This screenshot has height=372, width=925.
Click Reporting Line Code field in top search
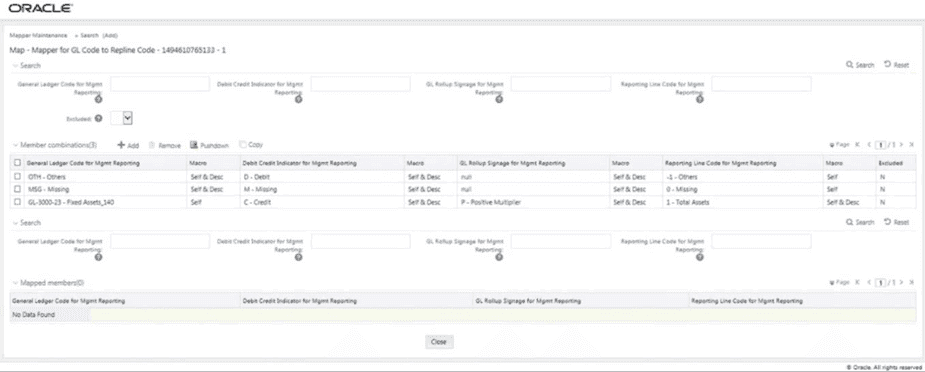(761, 84)
